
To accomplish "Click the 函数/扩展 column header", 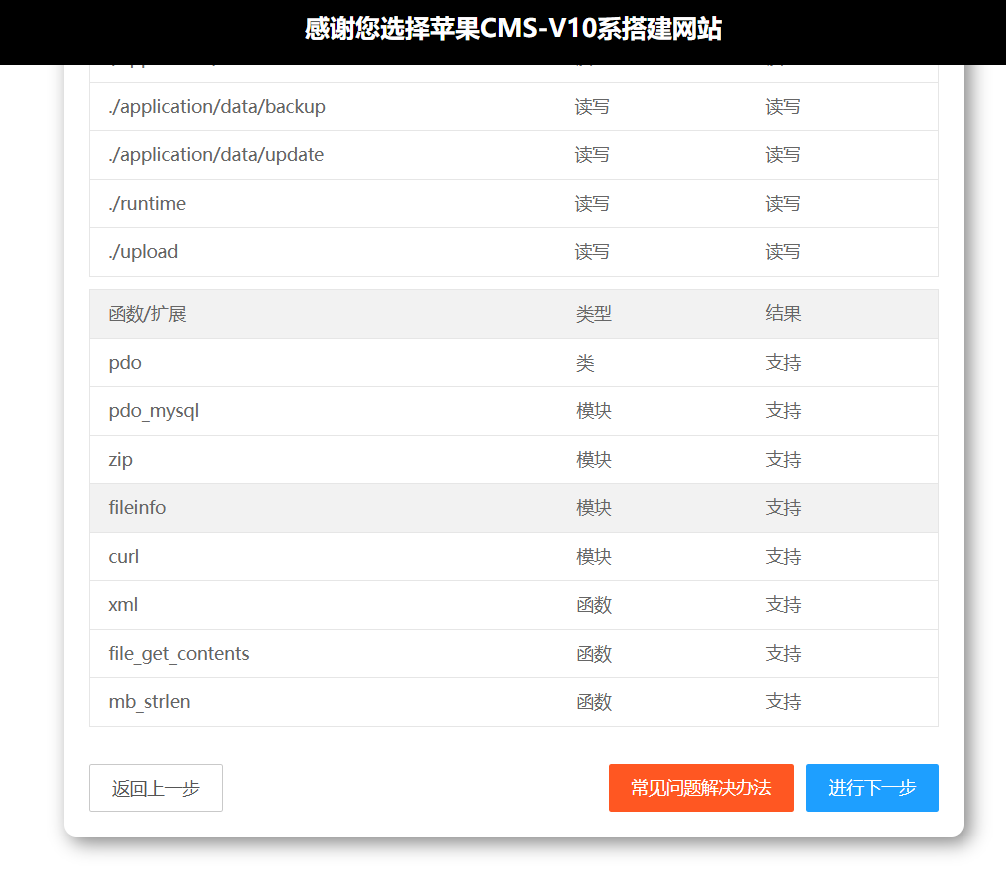I will point(148,314).
